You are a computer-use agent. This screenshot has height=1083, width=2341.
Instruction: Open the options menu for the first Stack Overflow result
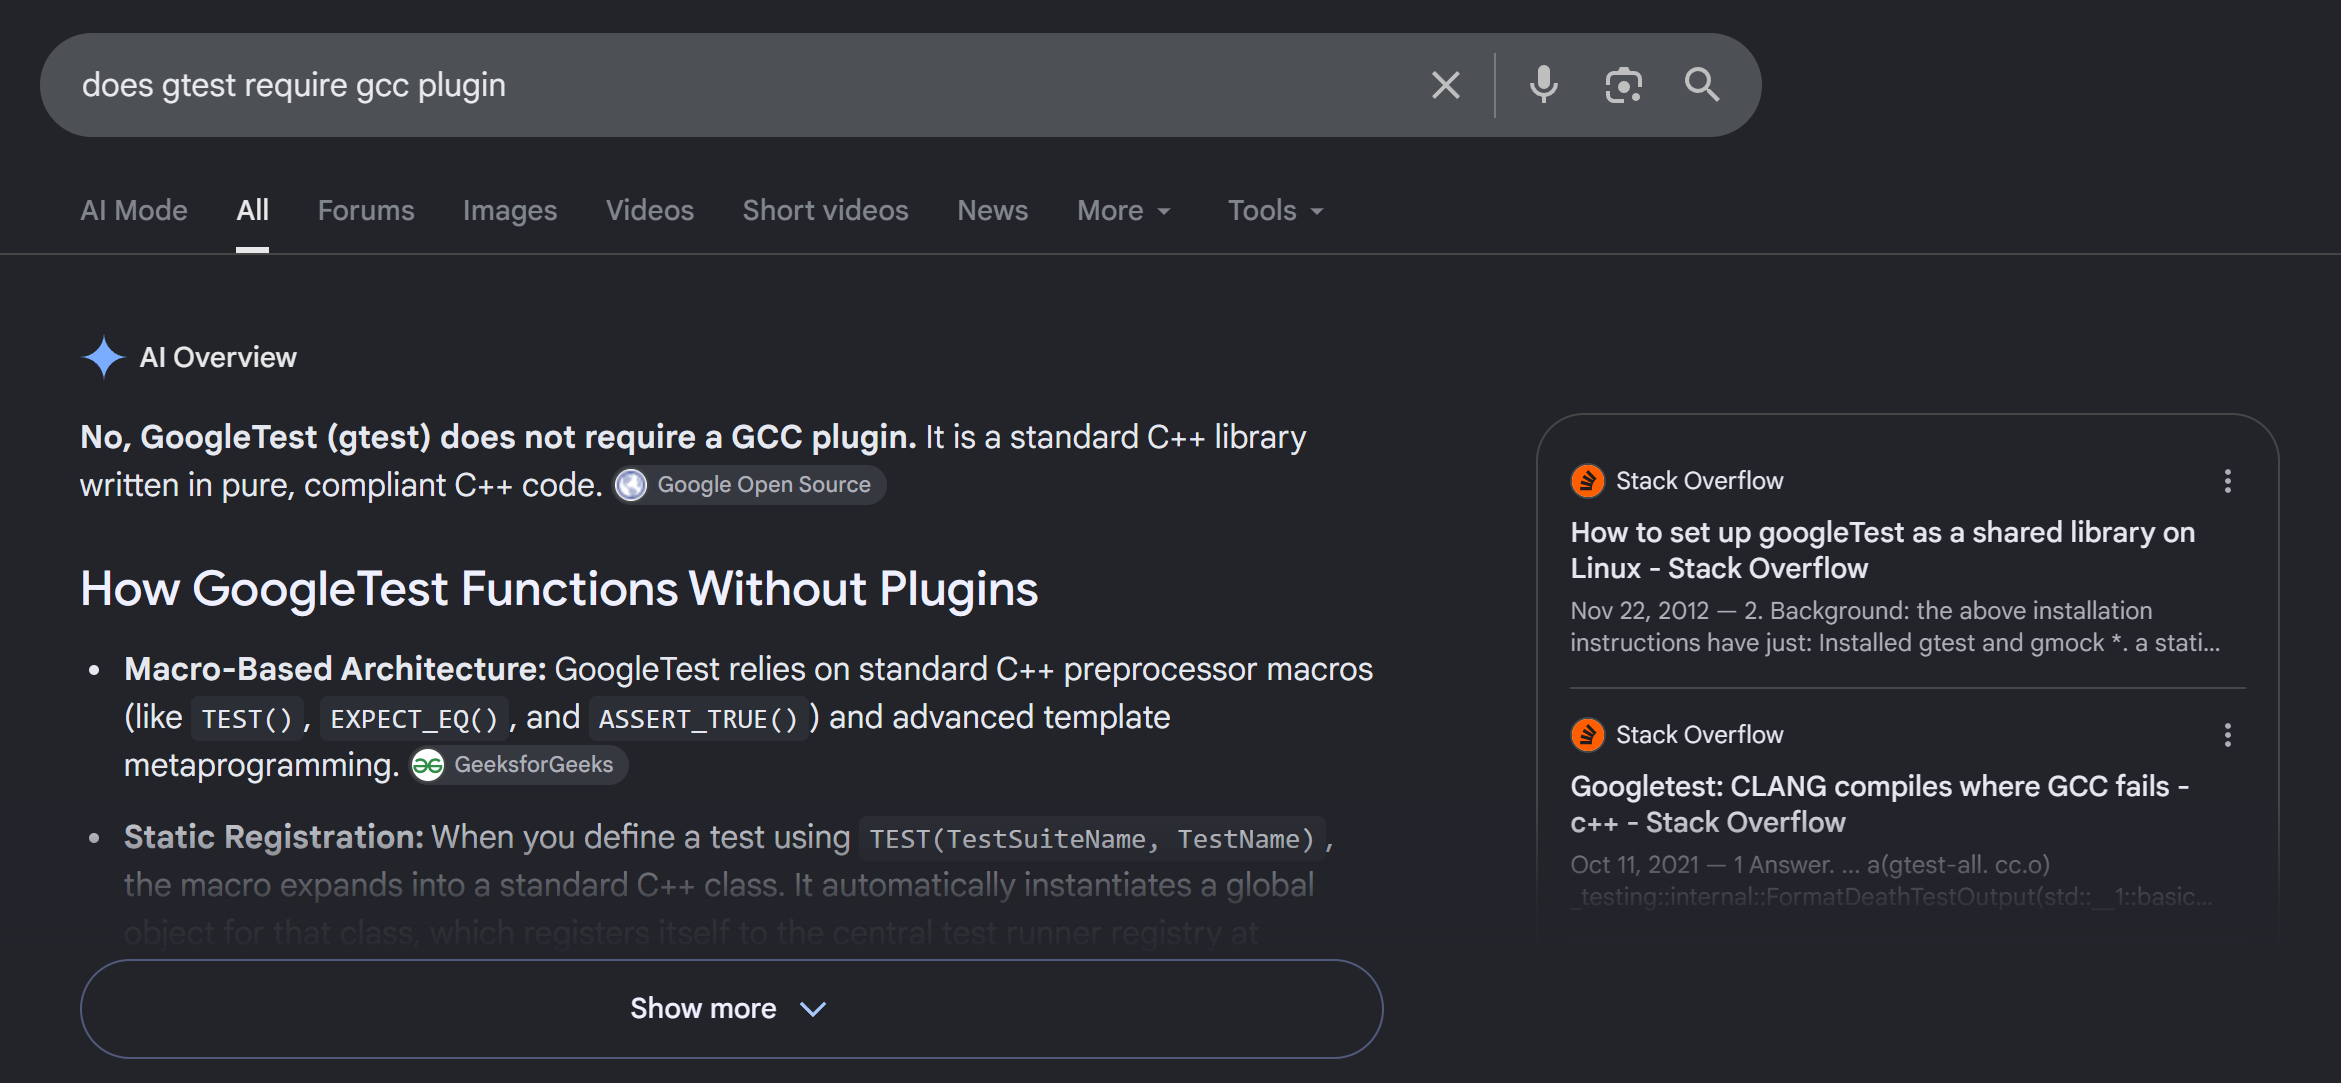(2227, 481)
